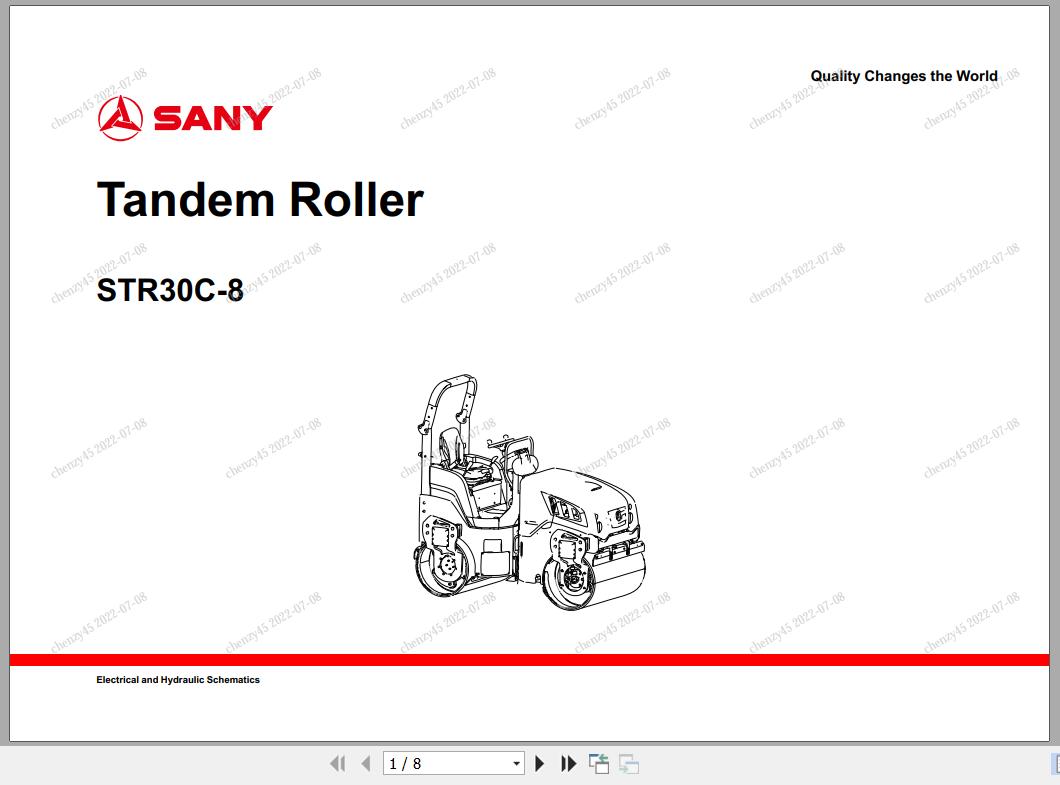The image size is (1060, 785).
Task: Go to the first page
Action: click(x=337, y=763)
